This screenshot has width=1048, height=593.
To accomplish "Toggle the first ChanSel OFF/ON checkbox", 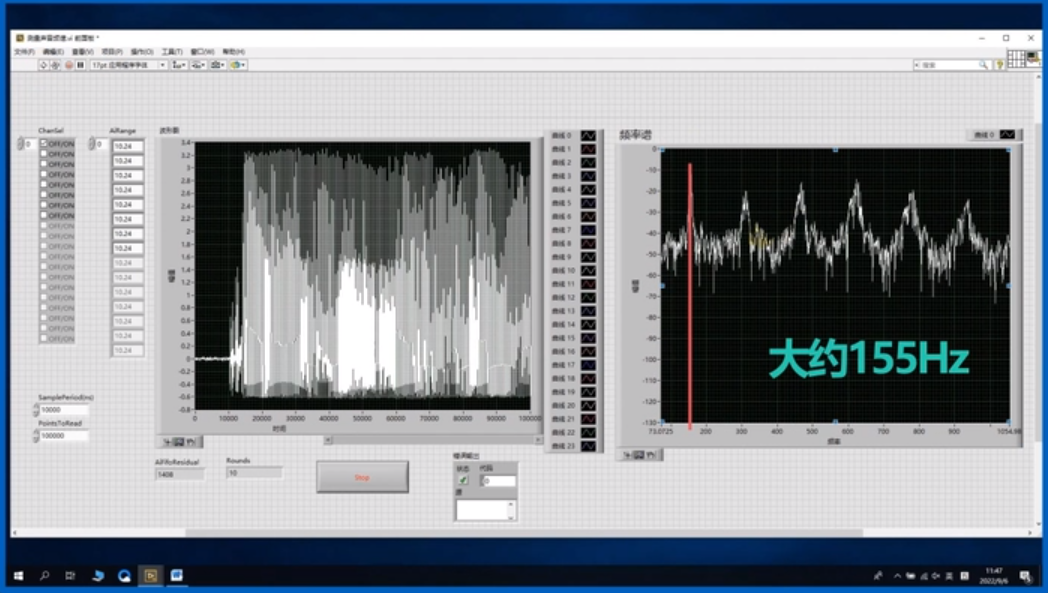I will click(44, 143).
